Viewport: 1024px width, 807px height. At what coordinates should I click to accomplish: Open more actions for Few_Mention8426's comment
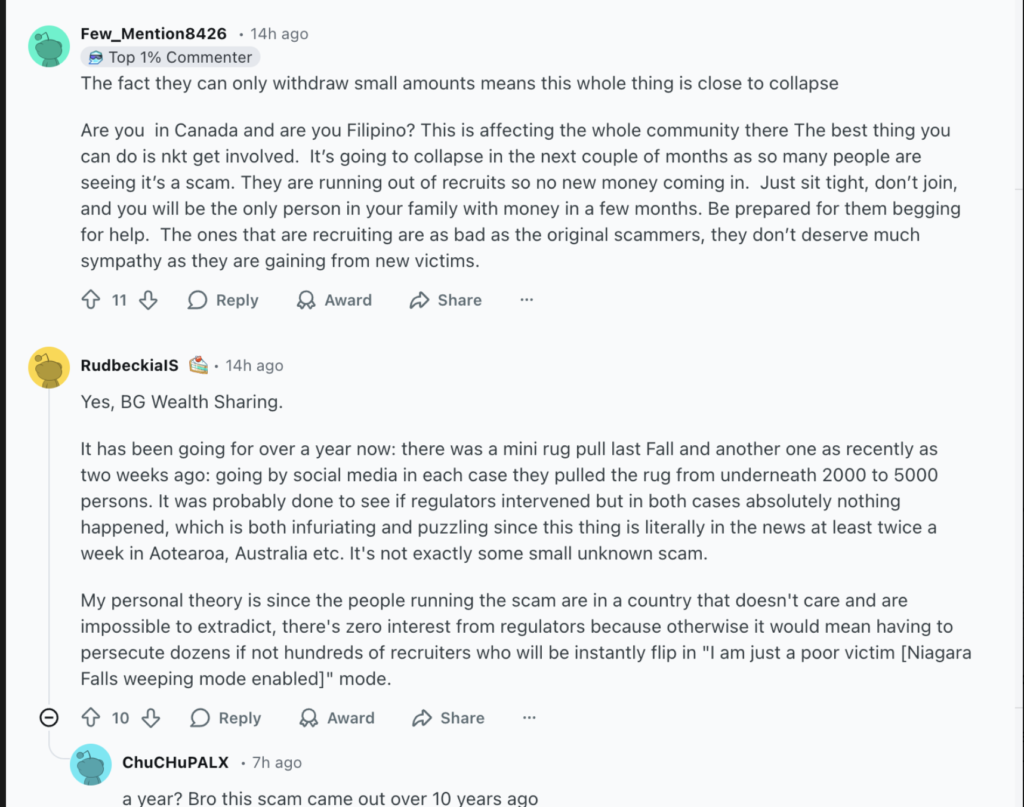pyautogui.click(x=526, y=299)
